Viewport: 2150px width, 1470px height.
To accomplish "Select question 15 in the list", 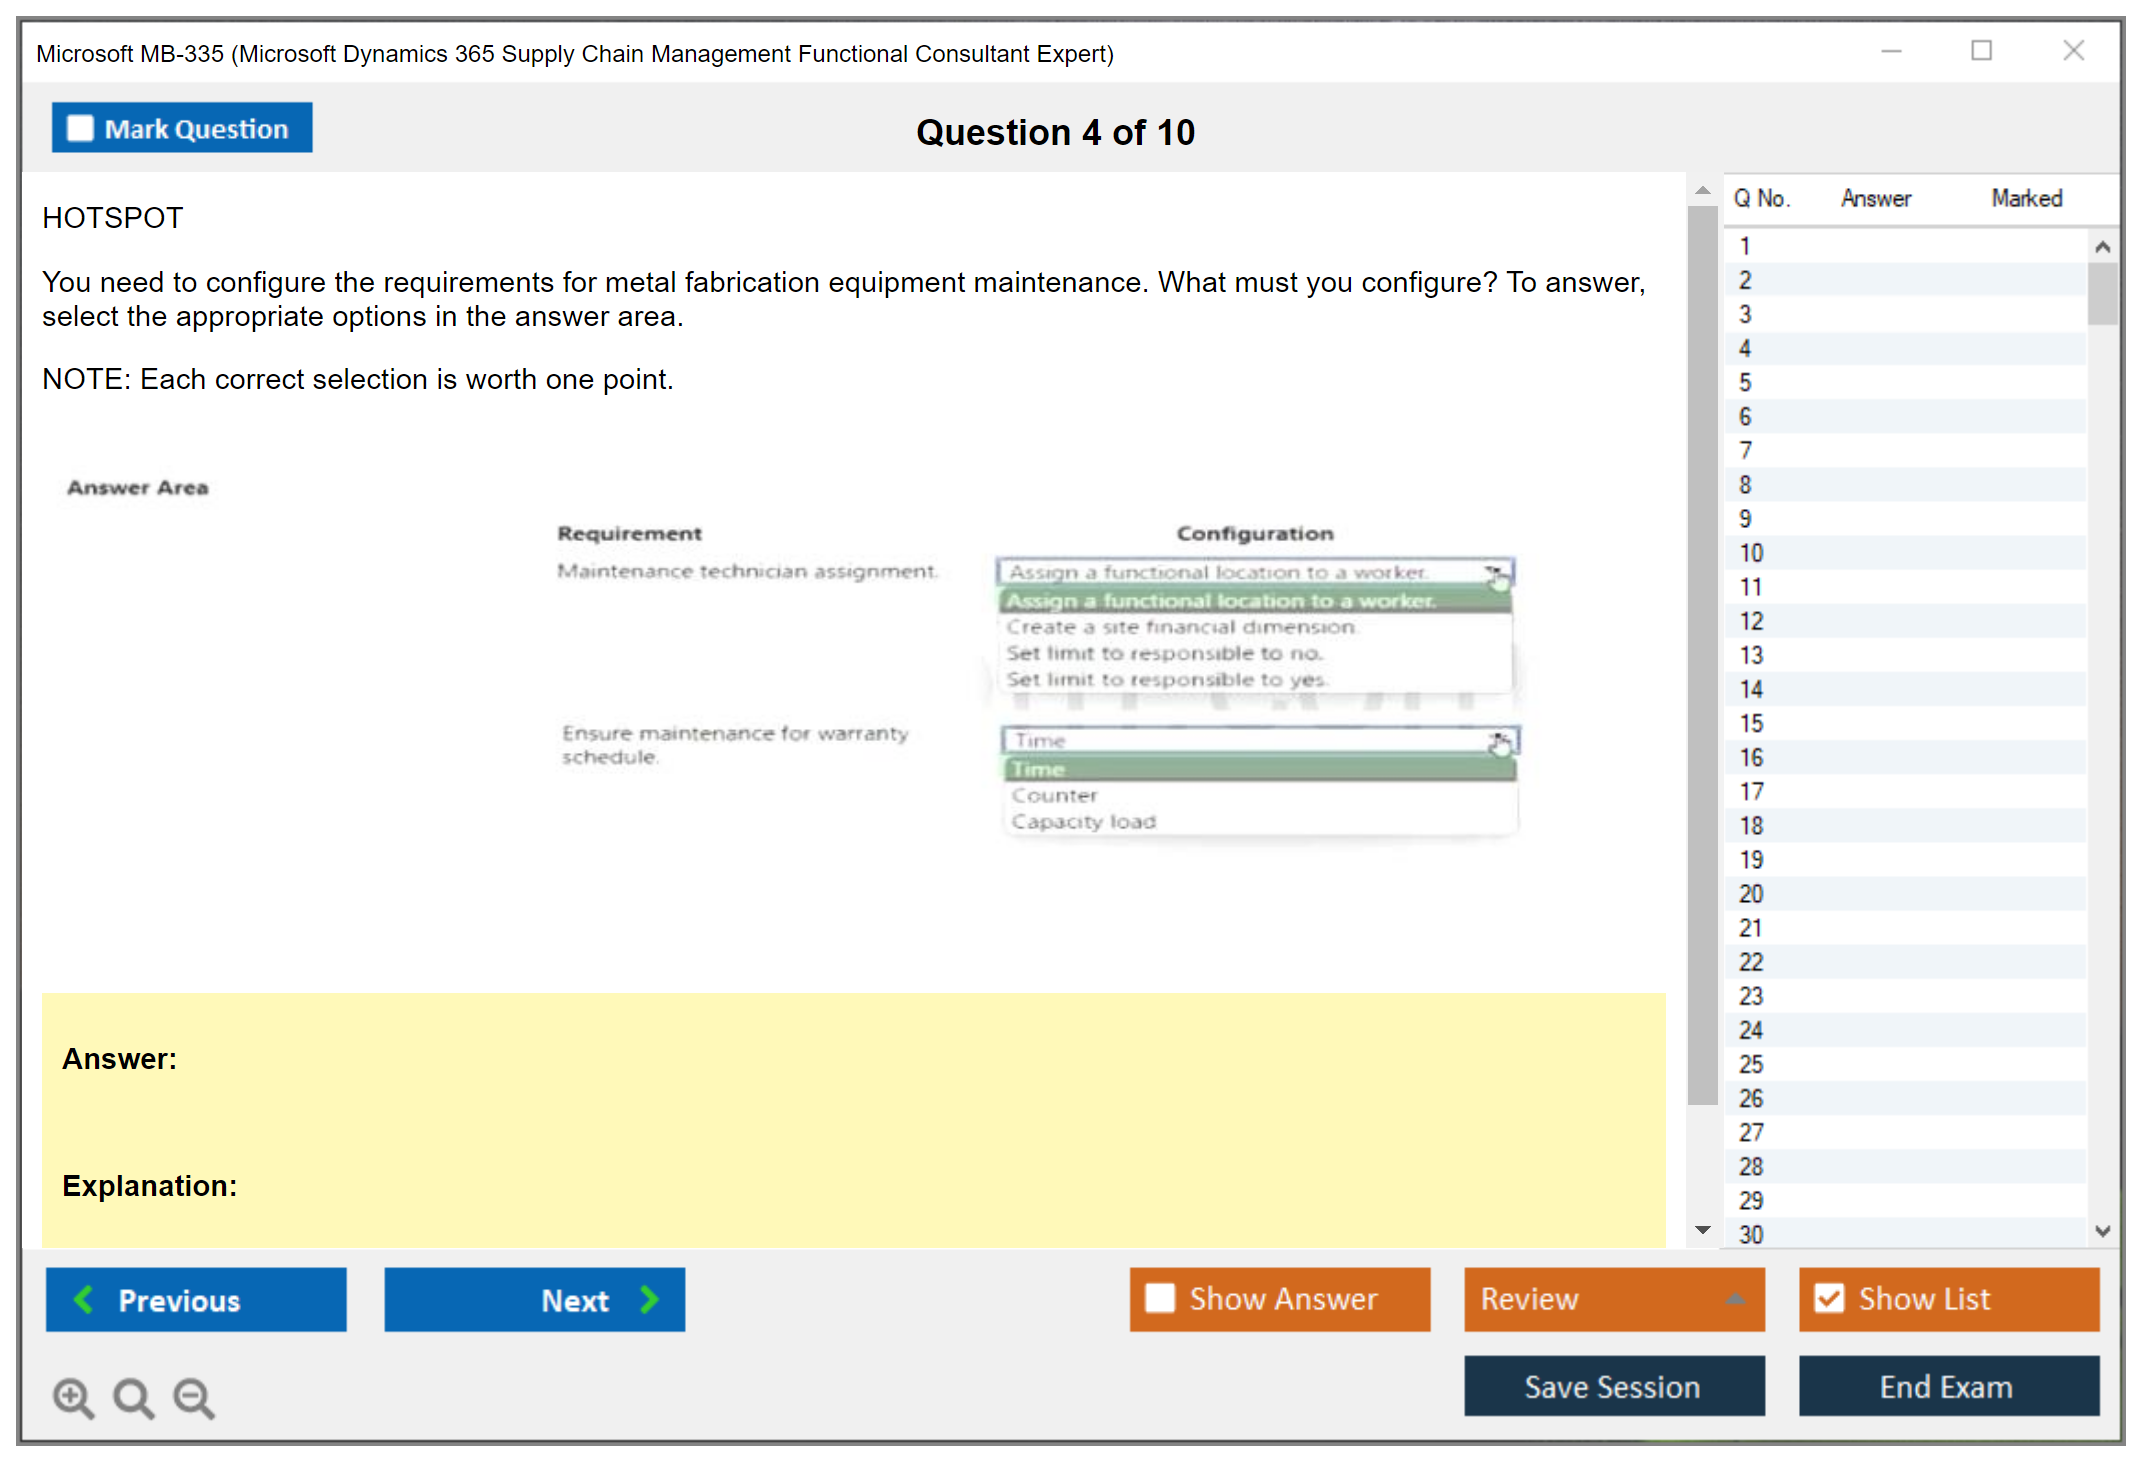I will 1751,723.
